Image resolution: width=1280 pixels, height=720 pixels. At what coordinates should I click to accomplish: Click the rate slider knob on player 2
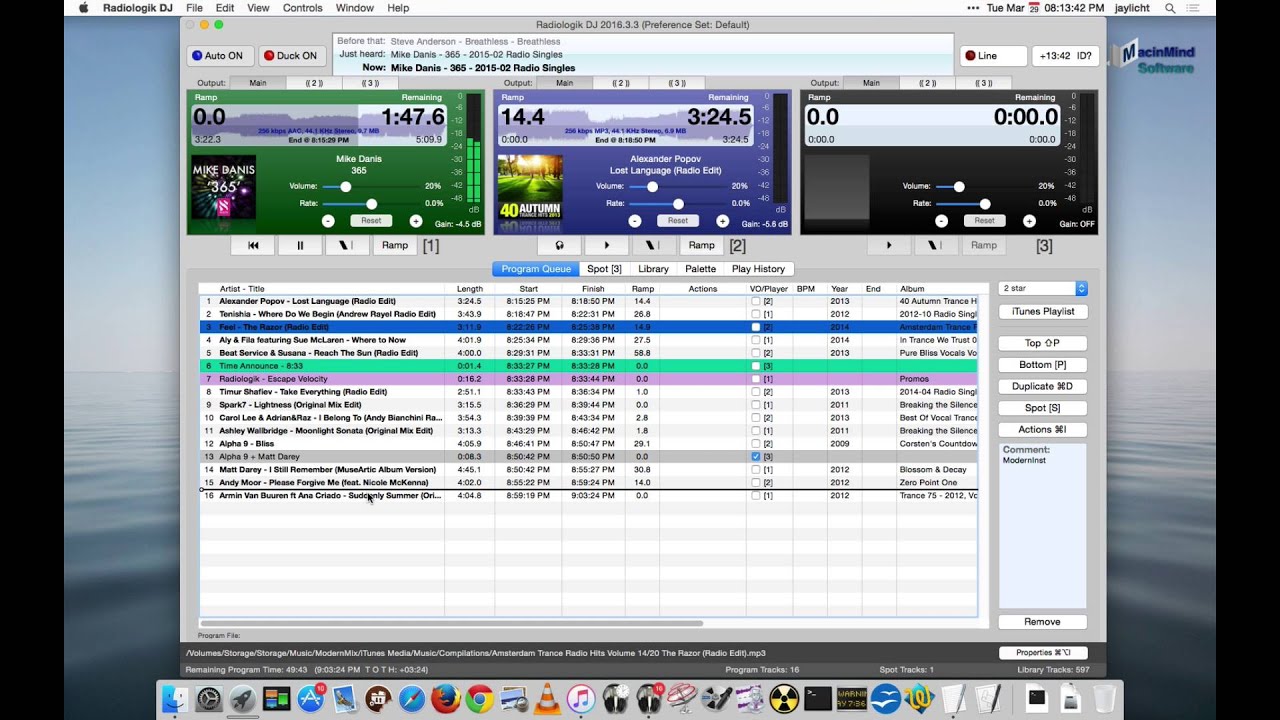678,203
